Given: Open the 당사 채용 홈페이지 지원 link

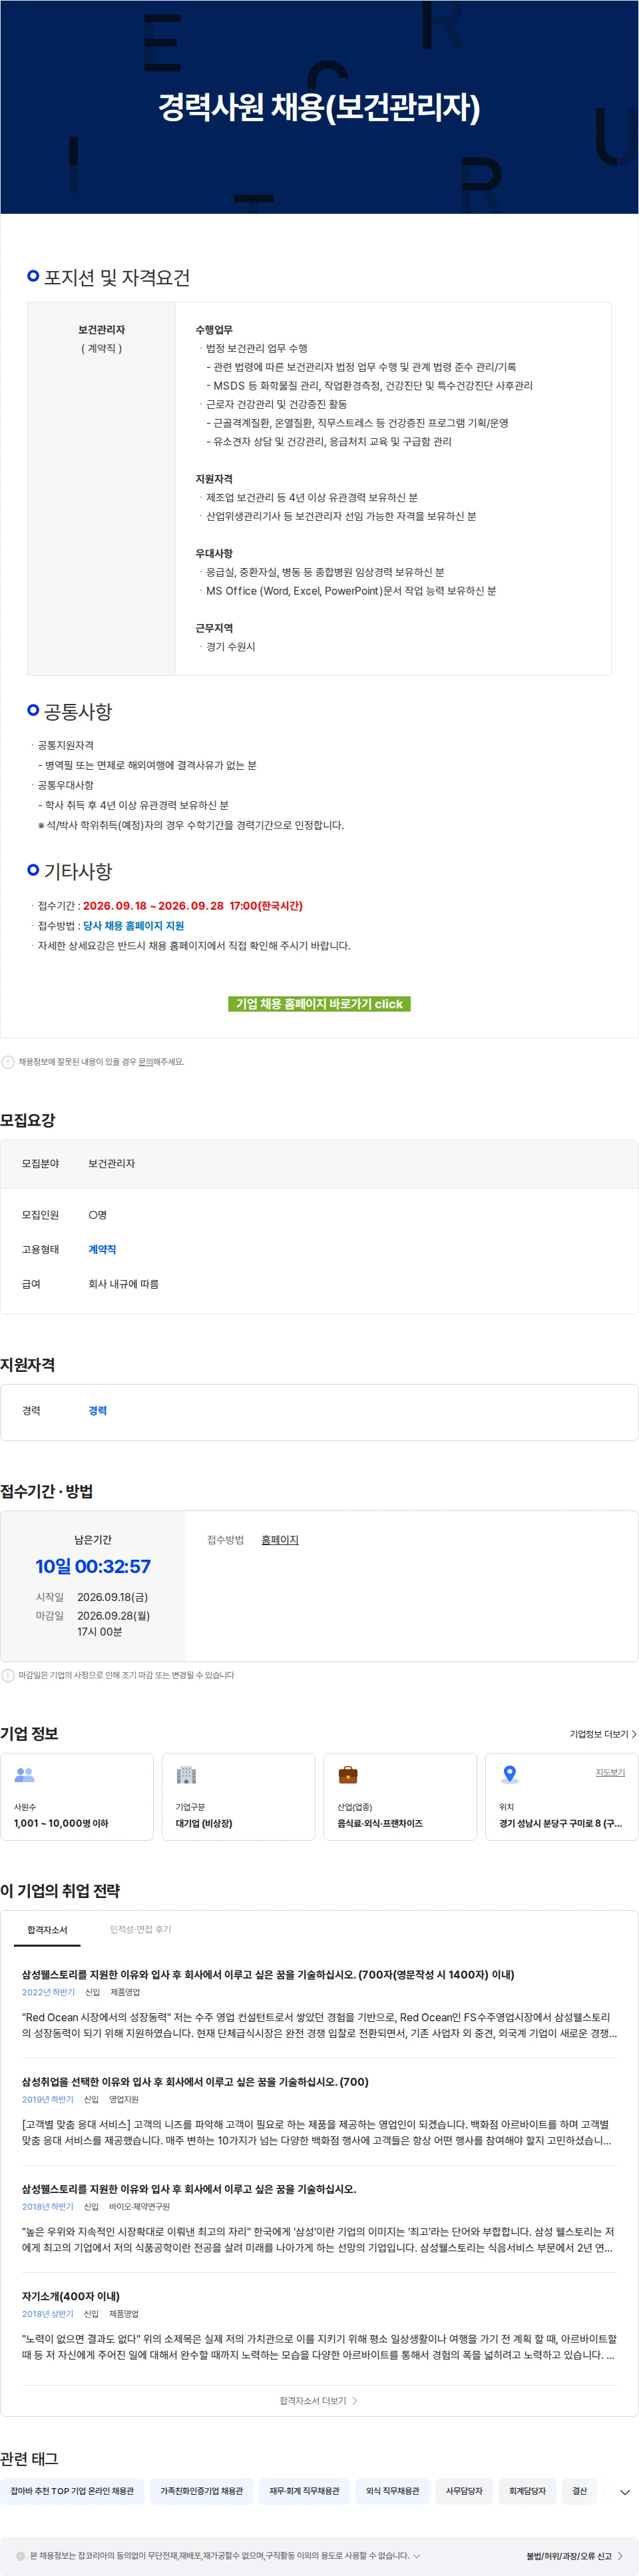Looking at the screenshot, I should tap(133, 926).
